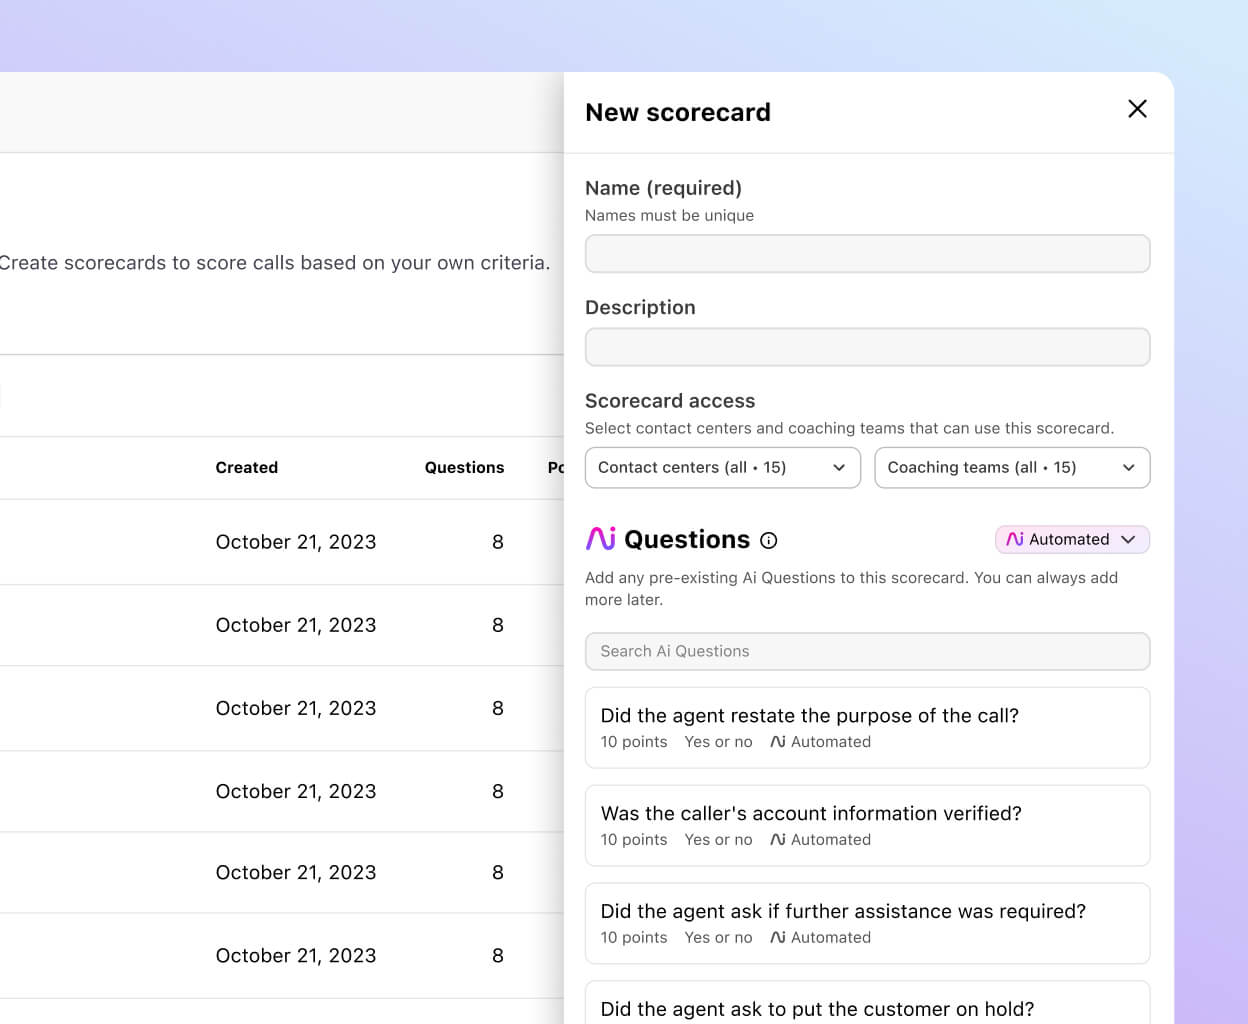Open the Contact centers dropdown
The width and height of the screenshot is (1248, 1024).
coord(722,467)
